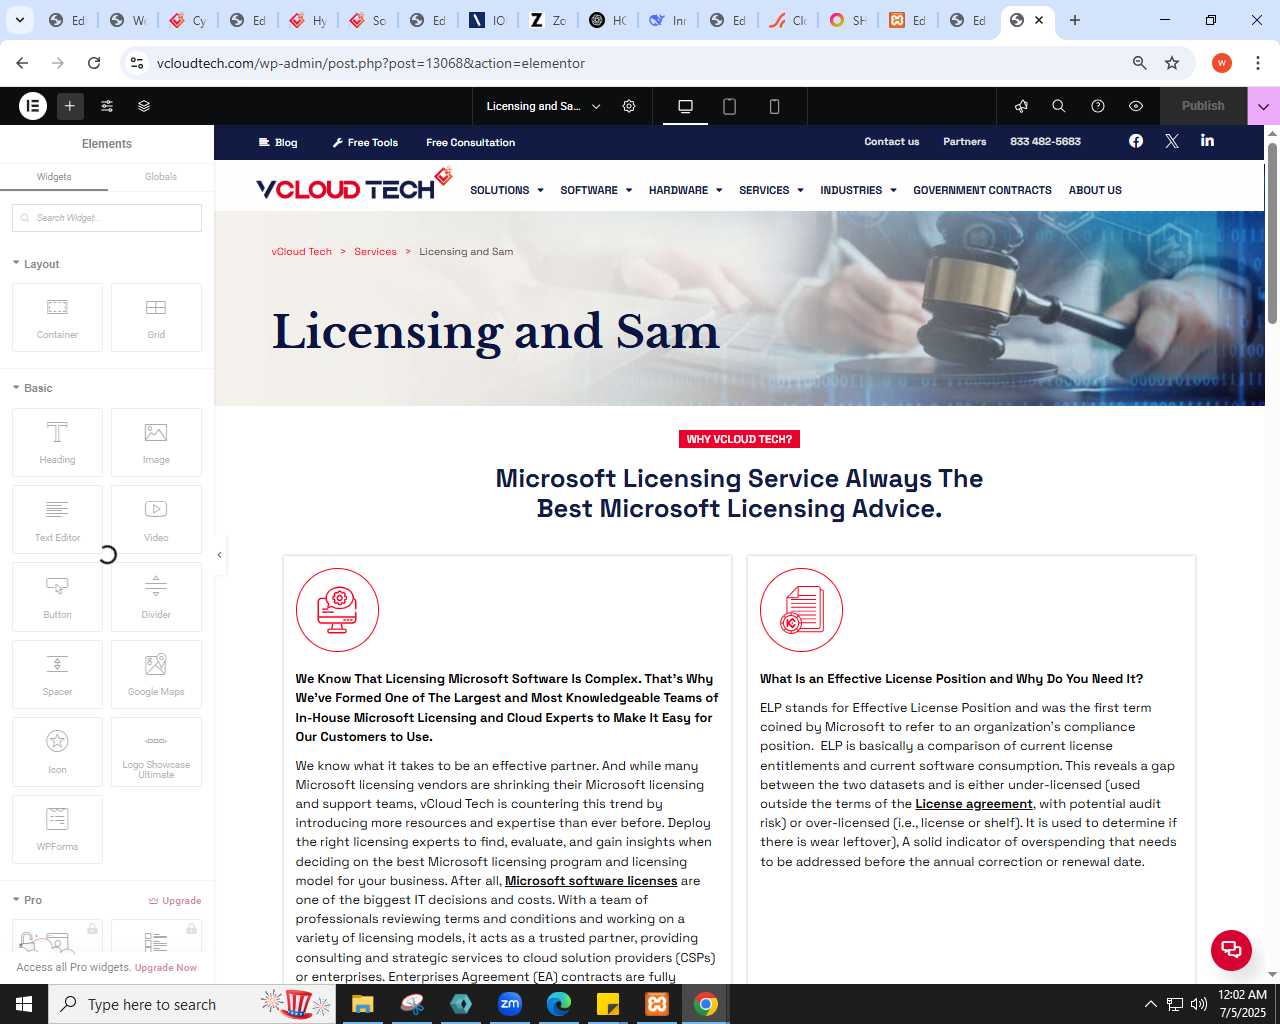
Task: Open the red chat bubble button
Action: pos(1231,950)
